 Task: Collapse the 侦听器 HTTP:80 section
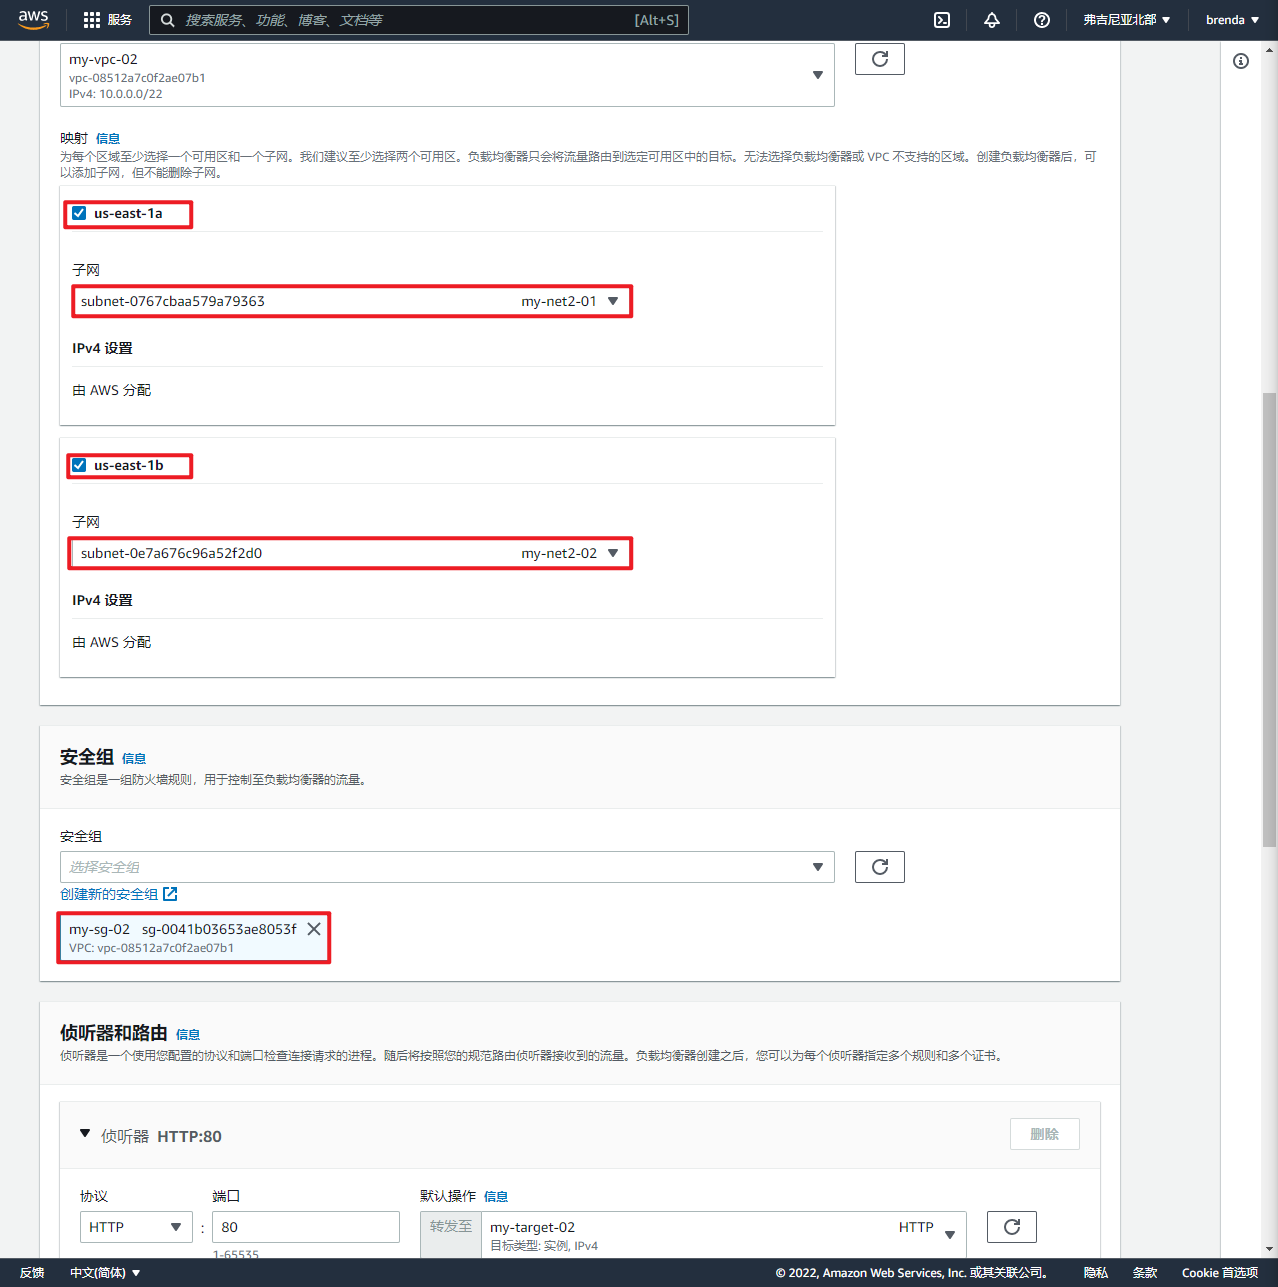pos(85,1134)
